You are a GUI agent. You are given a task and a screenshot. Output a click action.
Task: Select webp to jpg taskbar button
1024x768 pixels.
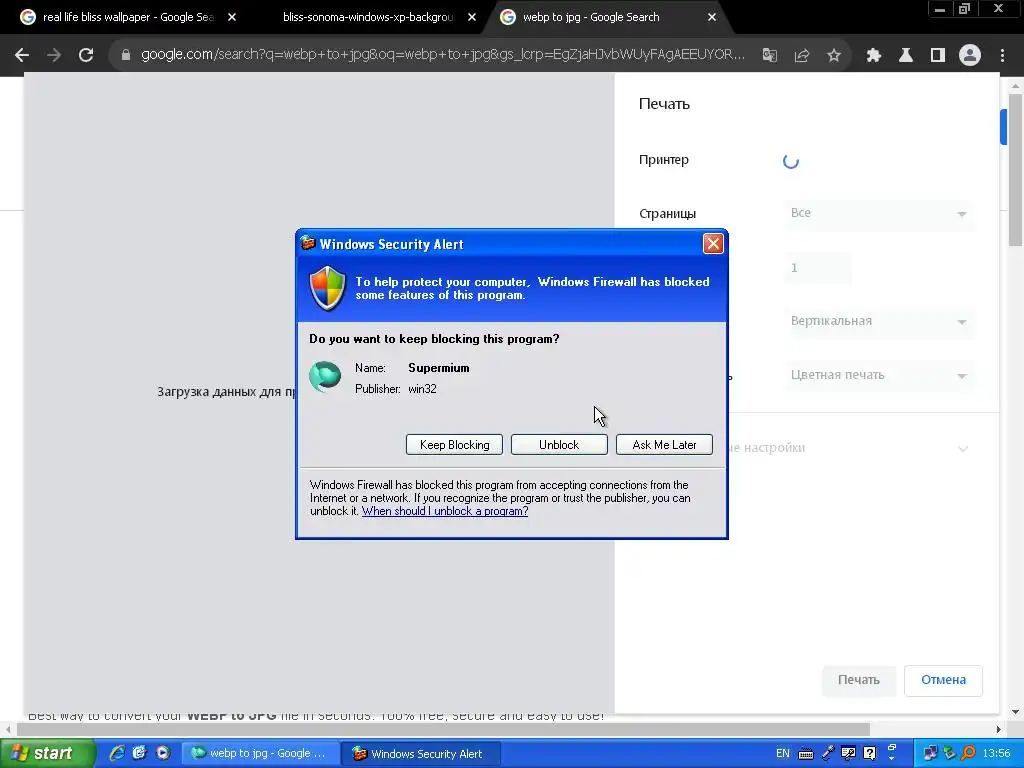[261, 754]
